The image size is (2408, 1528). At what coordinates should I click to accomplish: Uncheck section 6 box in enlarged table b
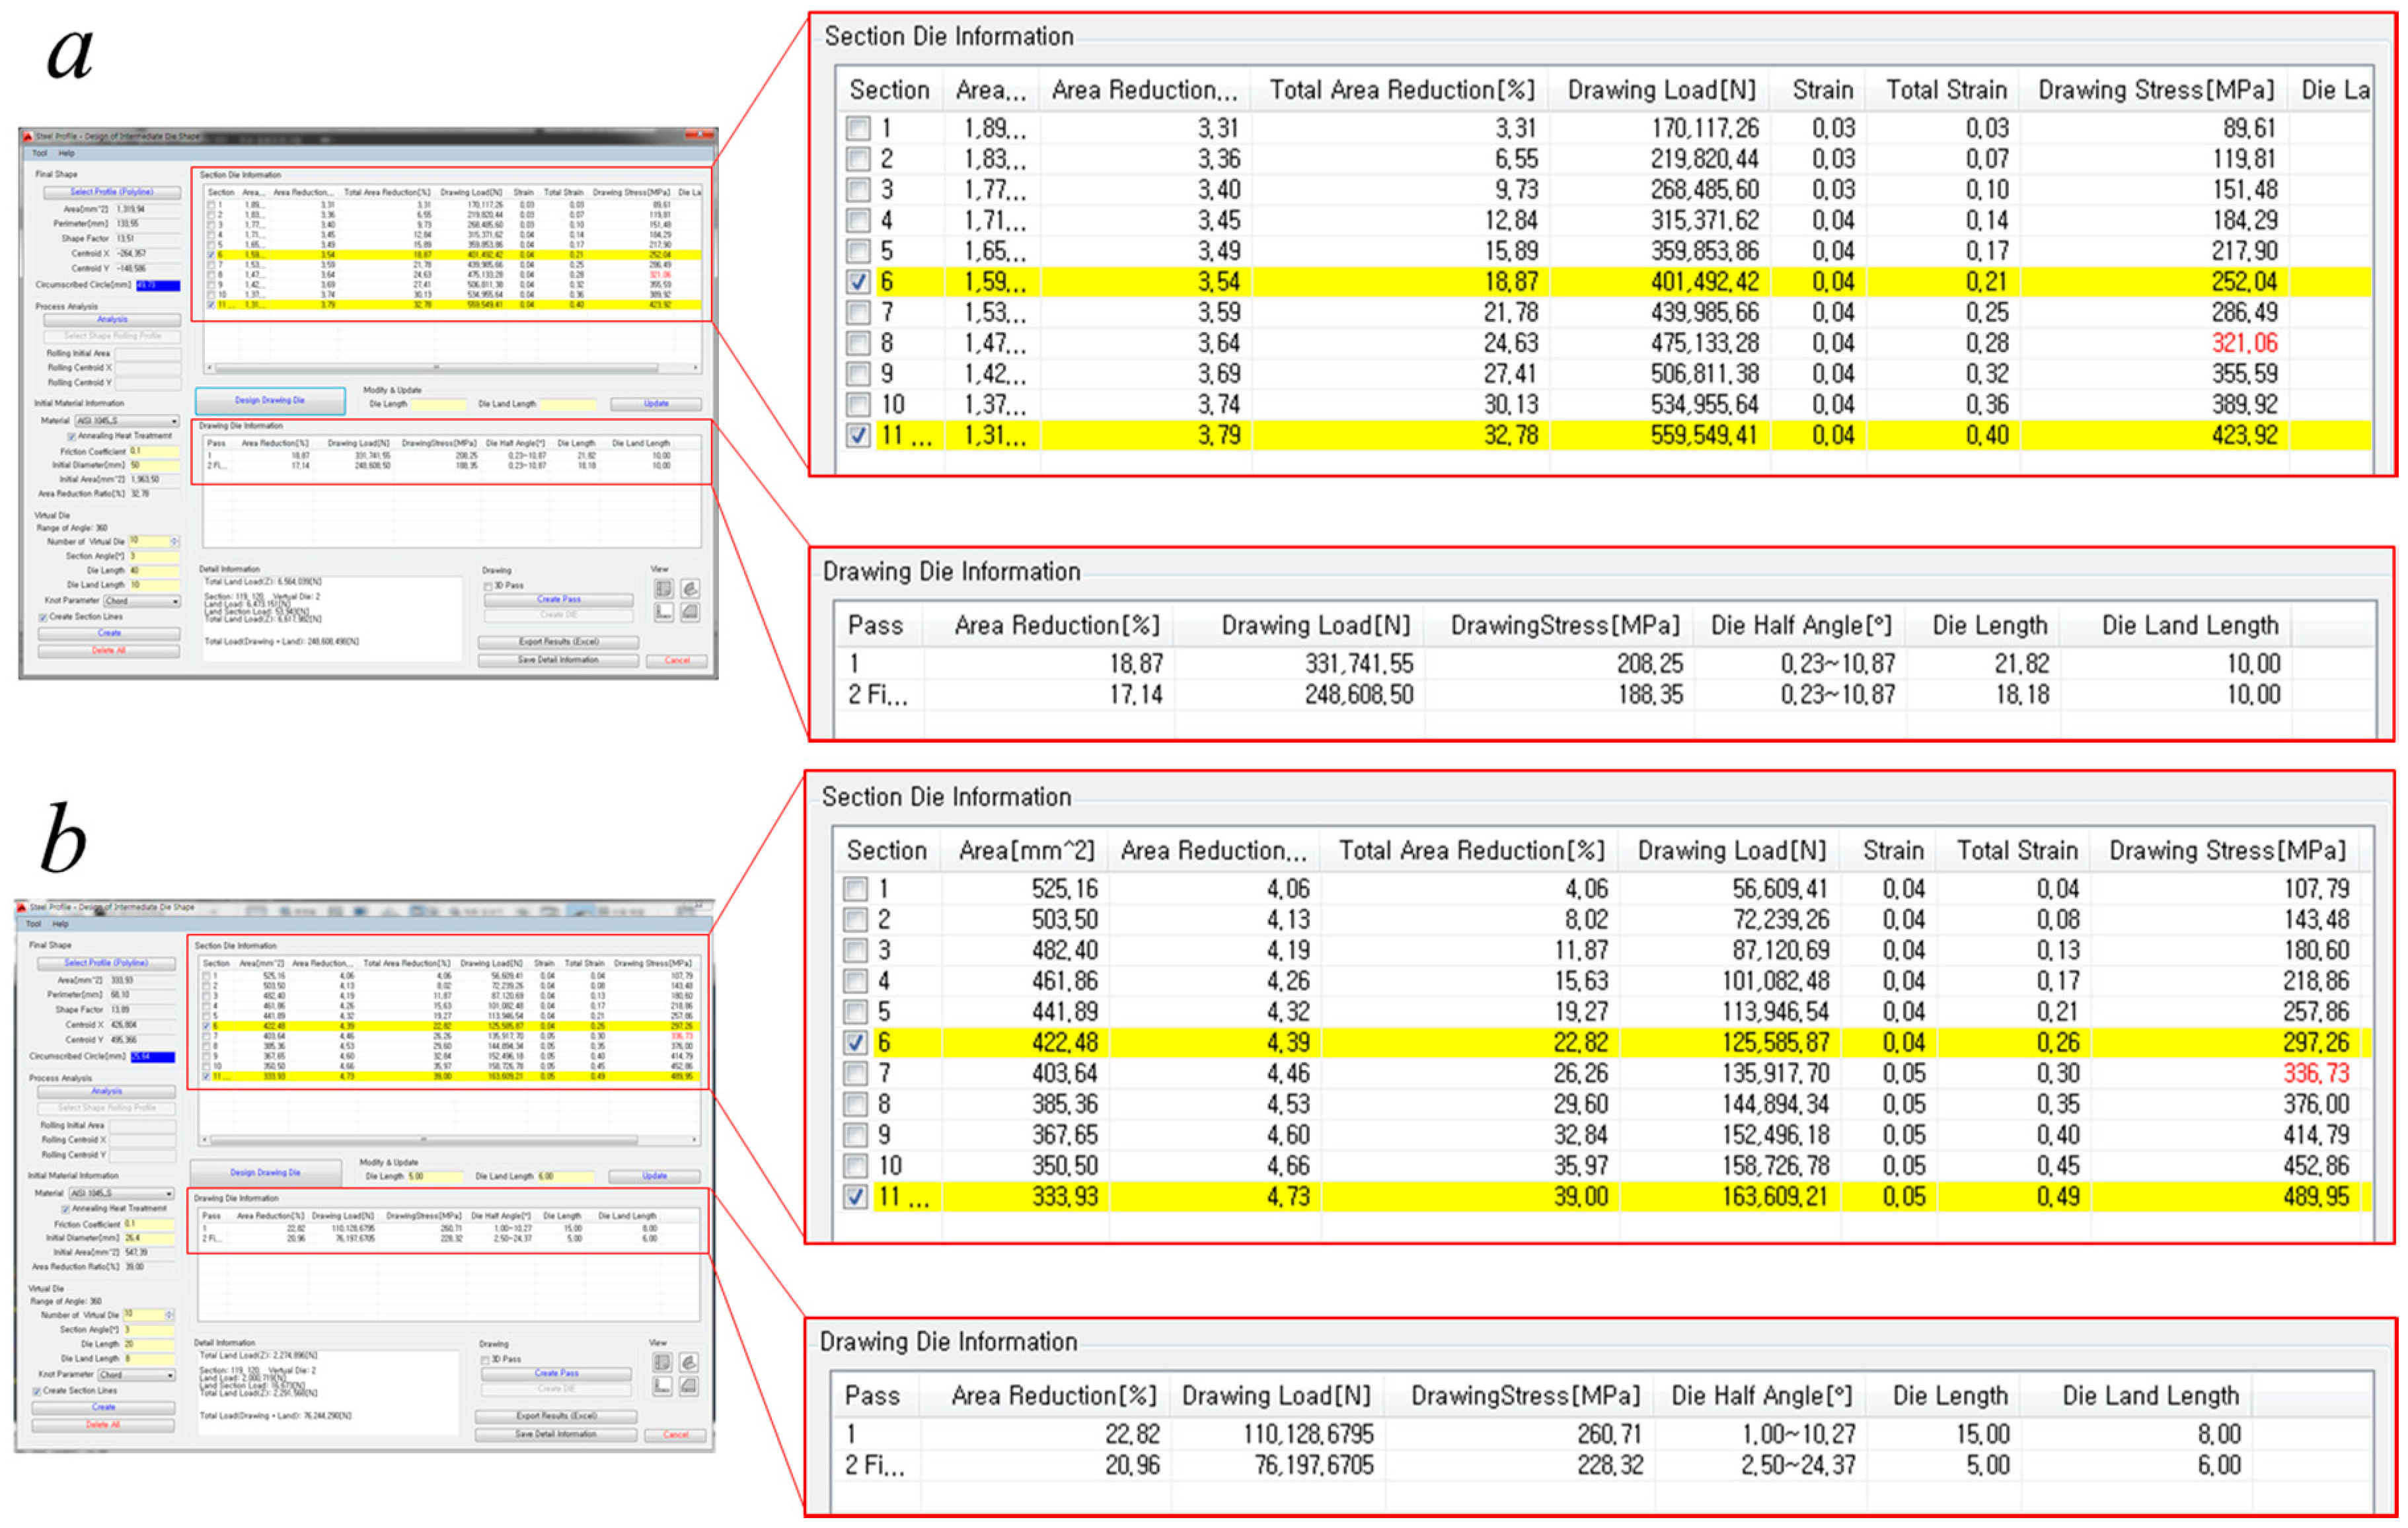(855, 1043)
